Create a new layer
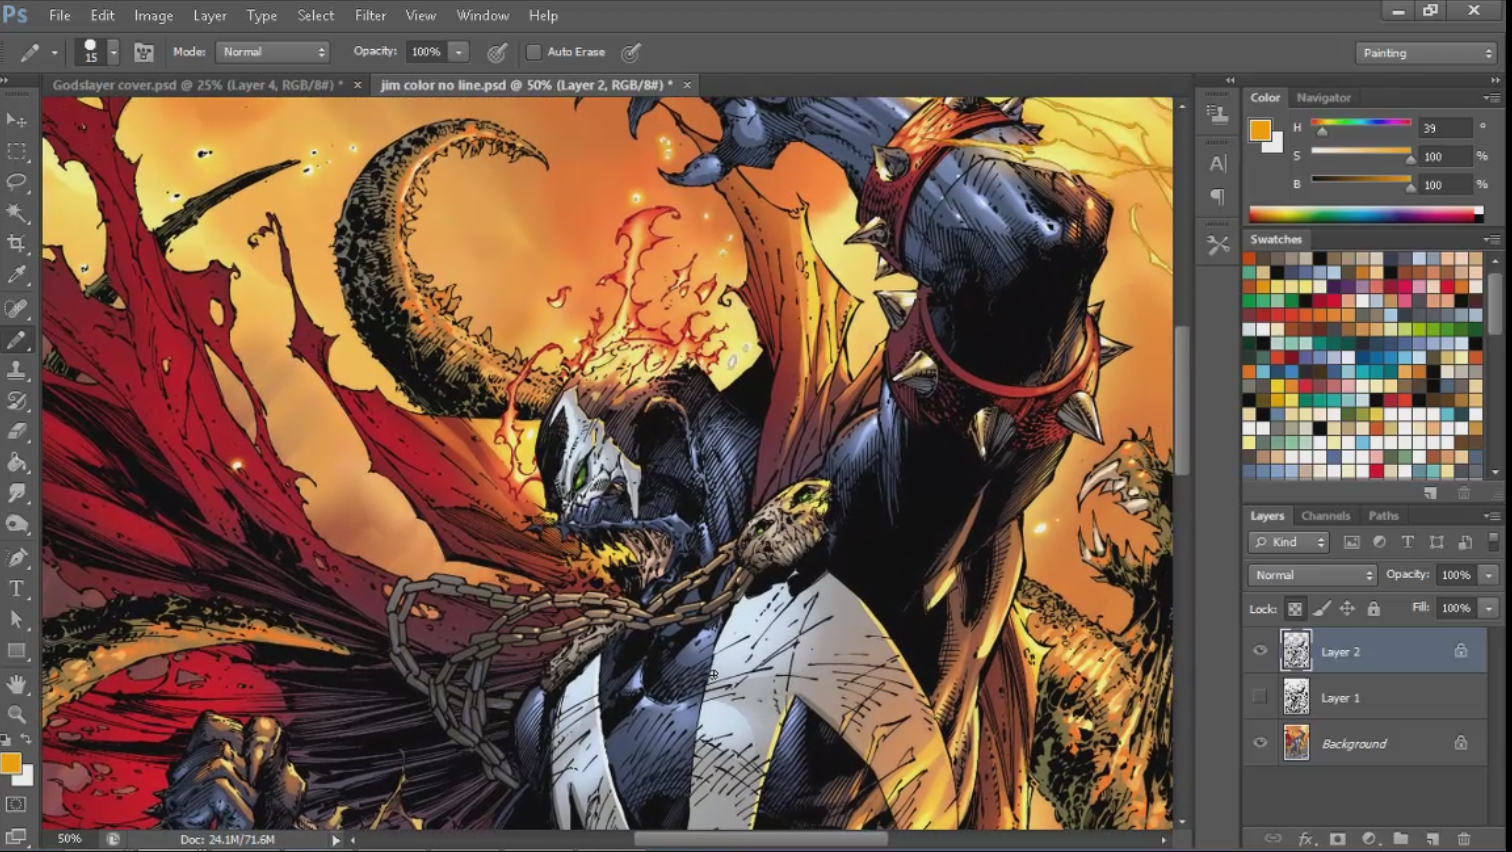The image size is (1512, 852). (1433, 839)
